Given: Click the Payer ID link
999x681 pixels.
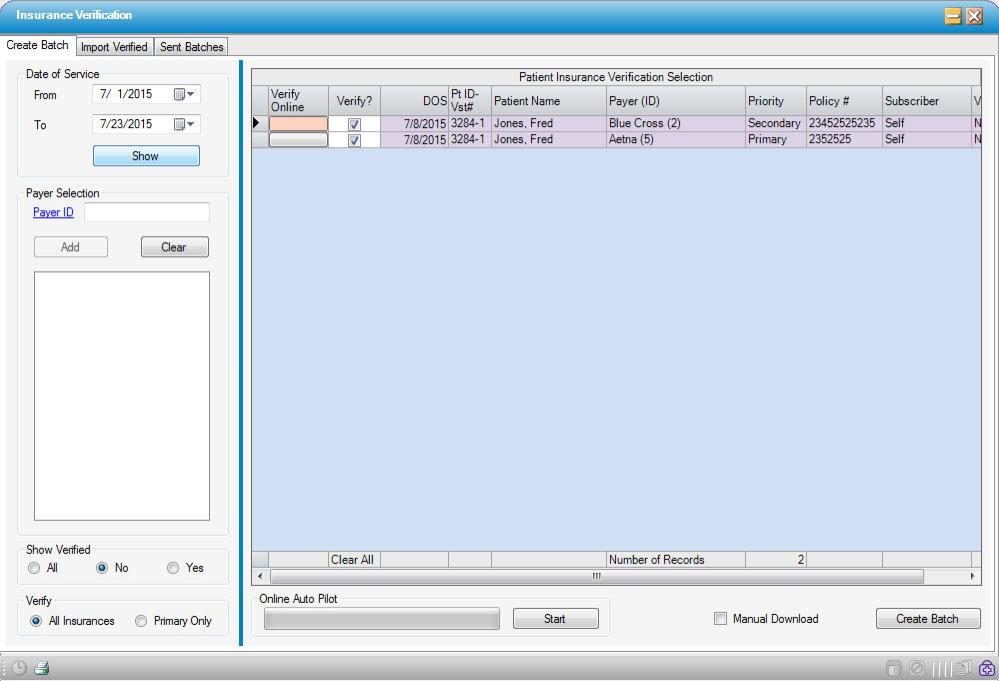Looking at the screenshot, I should tap(53, 212).
